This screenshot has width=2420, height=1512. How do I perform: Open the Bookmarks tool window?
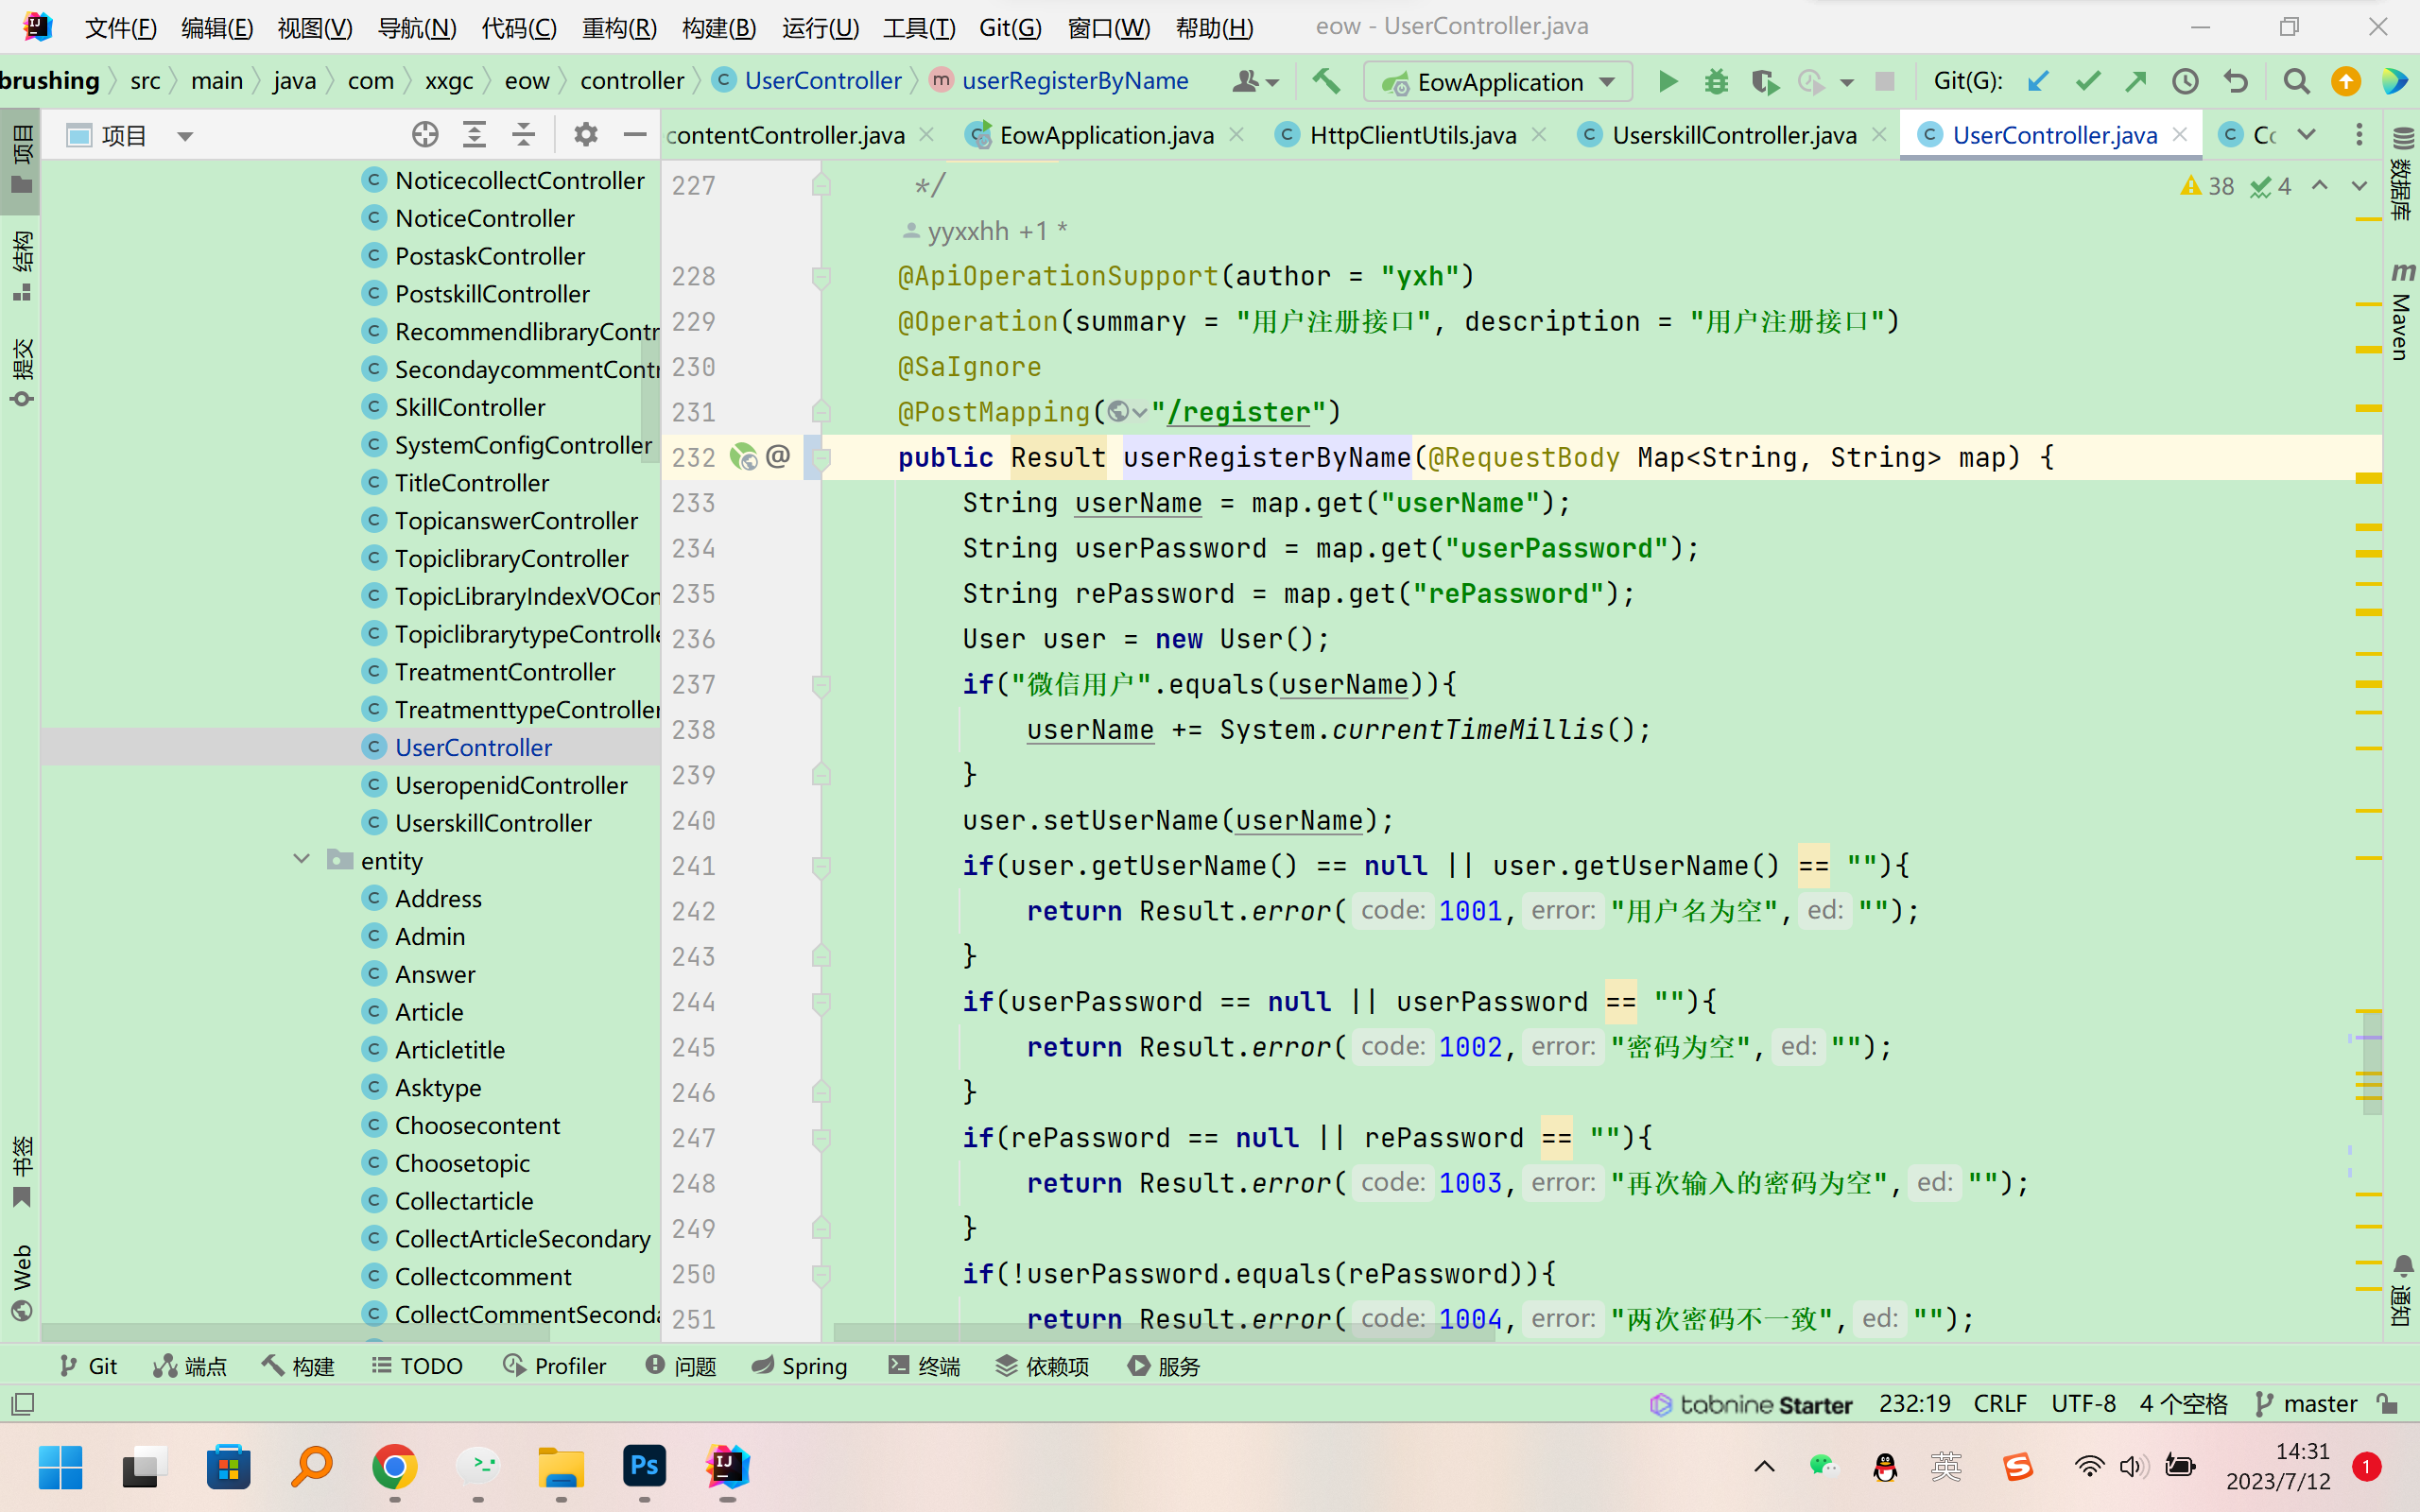tap(22, 1172)
